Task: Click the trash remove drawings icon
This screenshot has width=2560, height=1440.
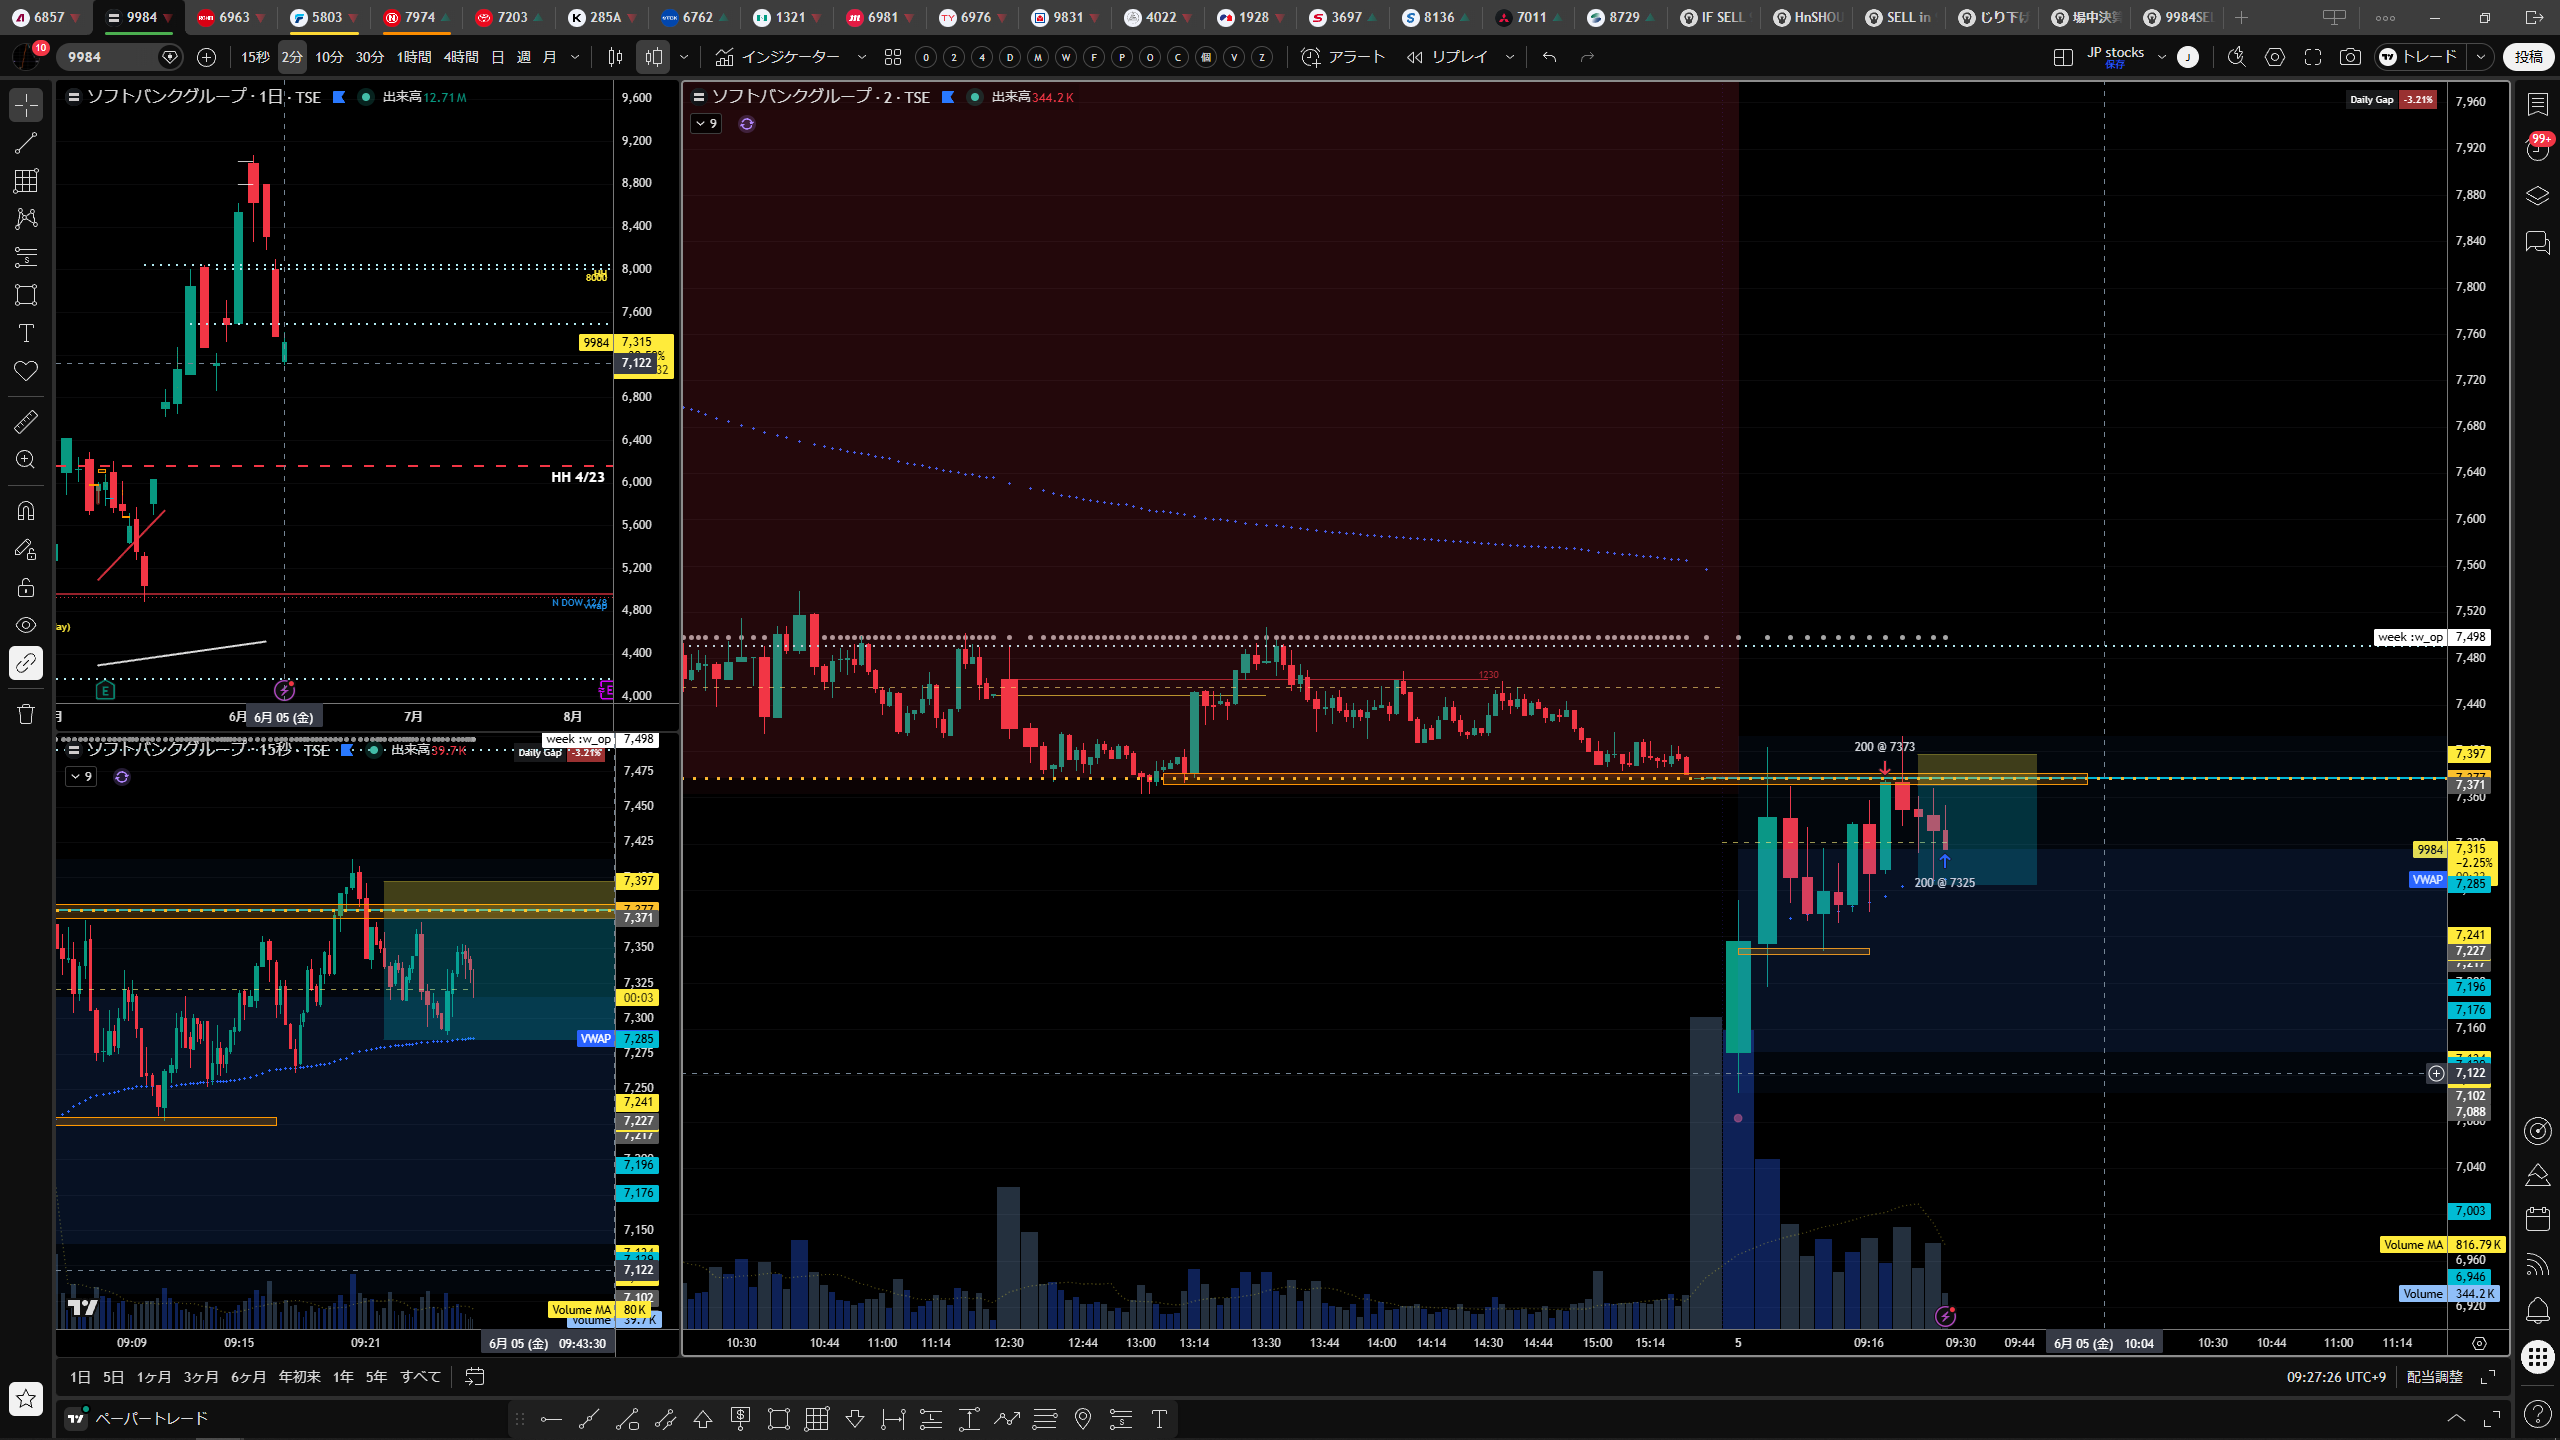Action: (x=26, y=714)
